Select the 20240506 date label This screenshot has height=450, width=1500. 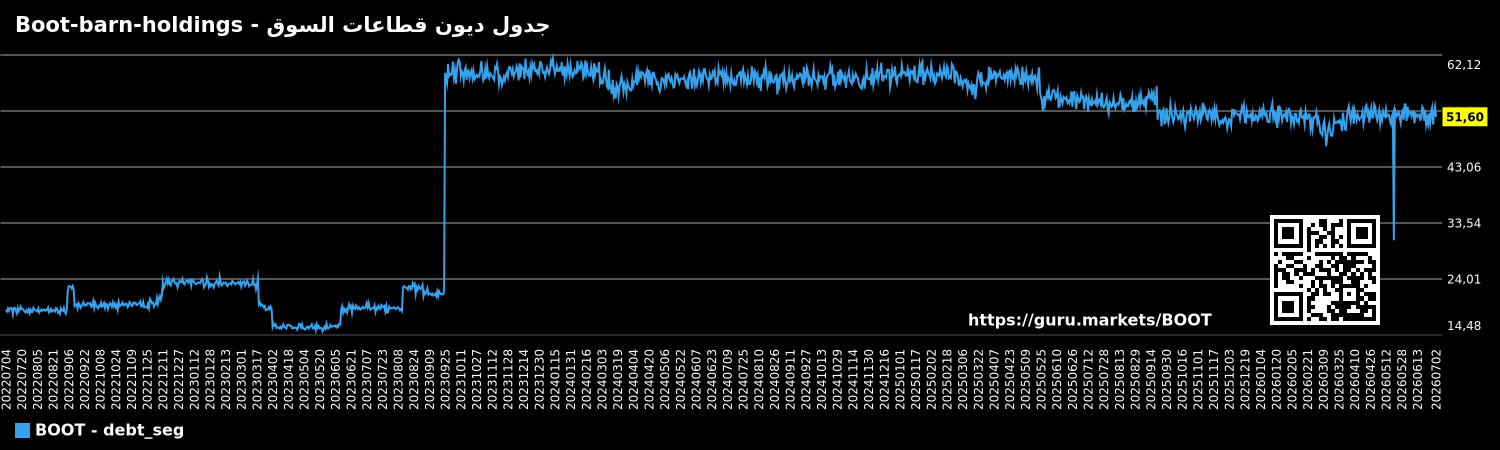pos(666,378)
